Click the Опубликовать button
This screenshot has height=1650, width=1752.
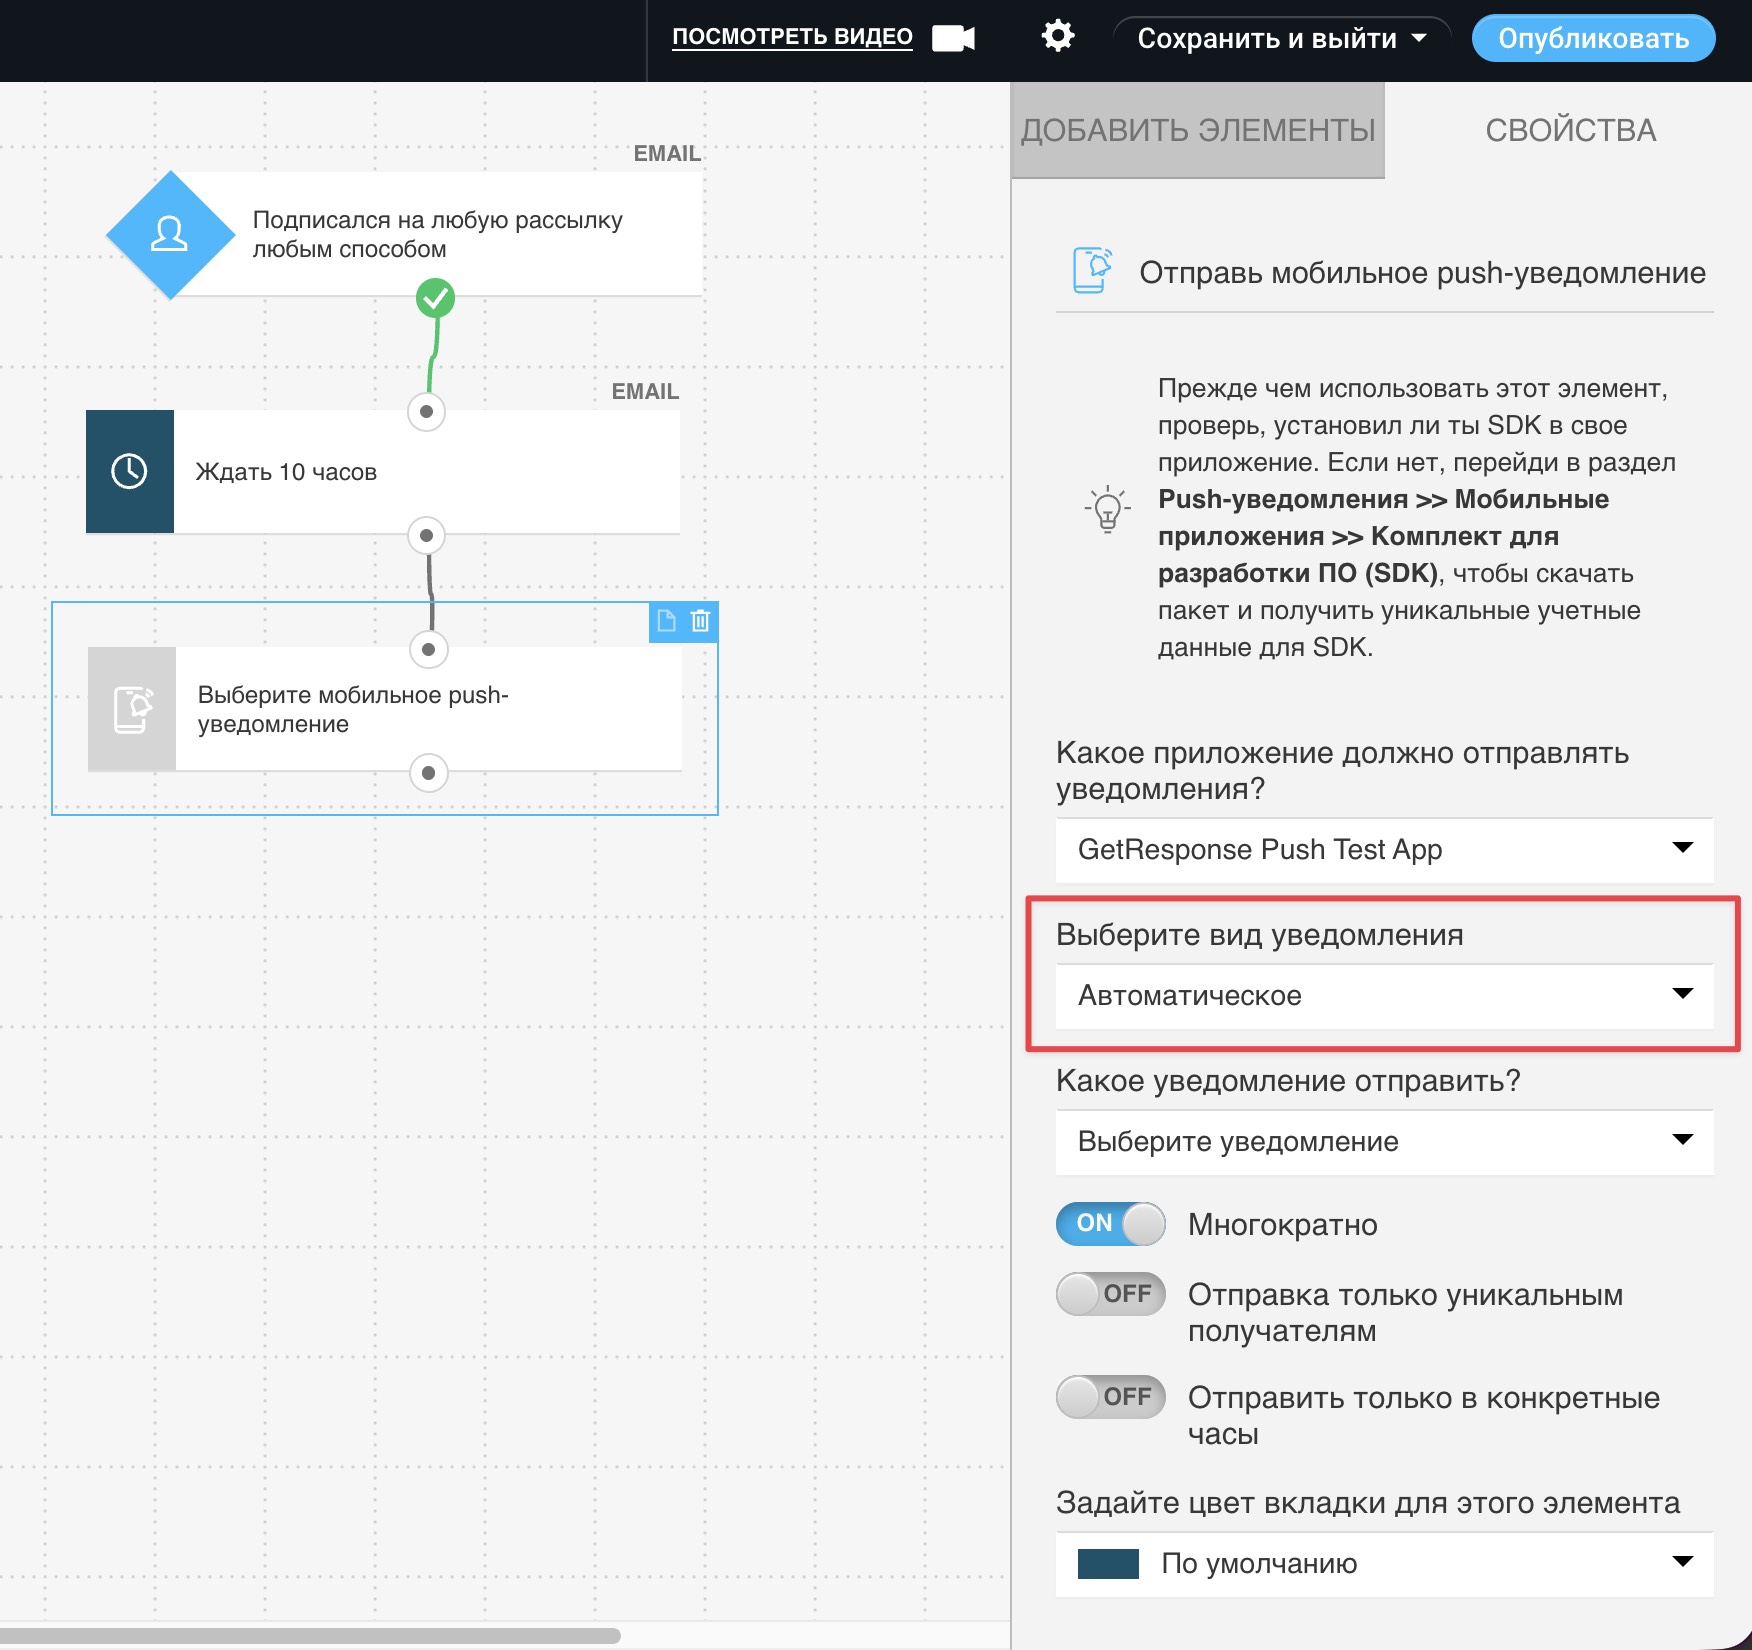1593,38
